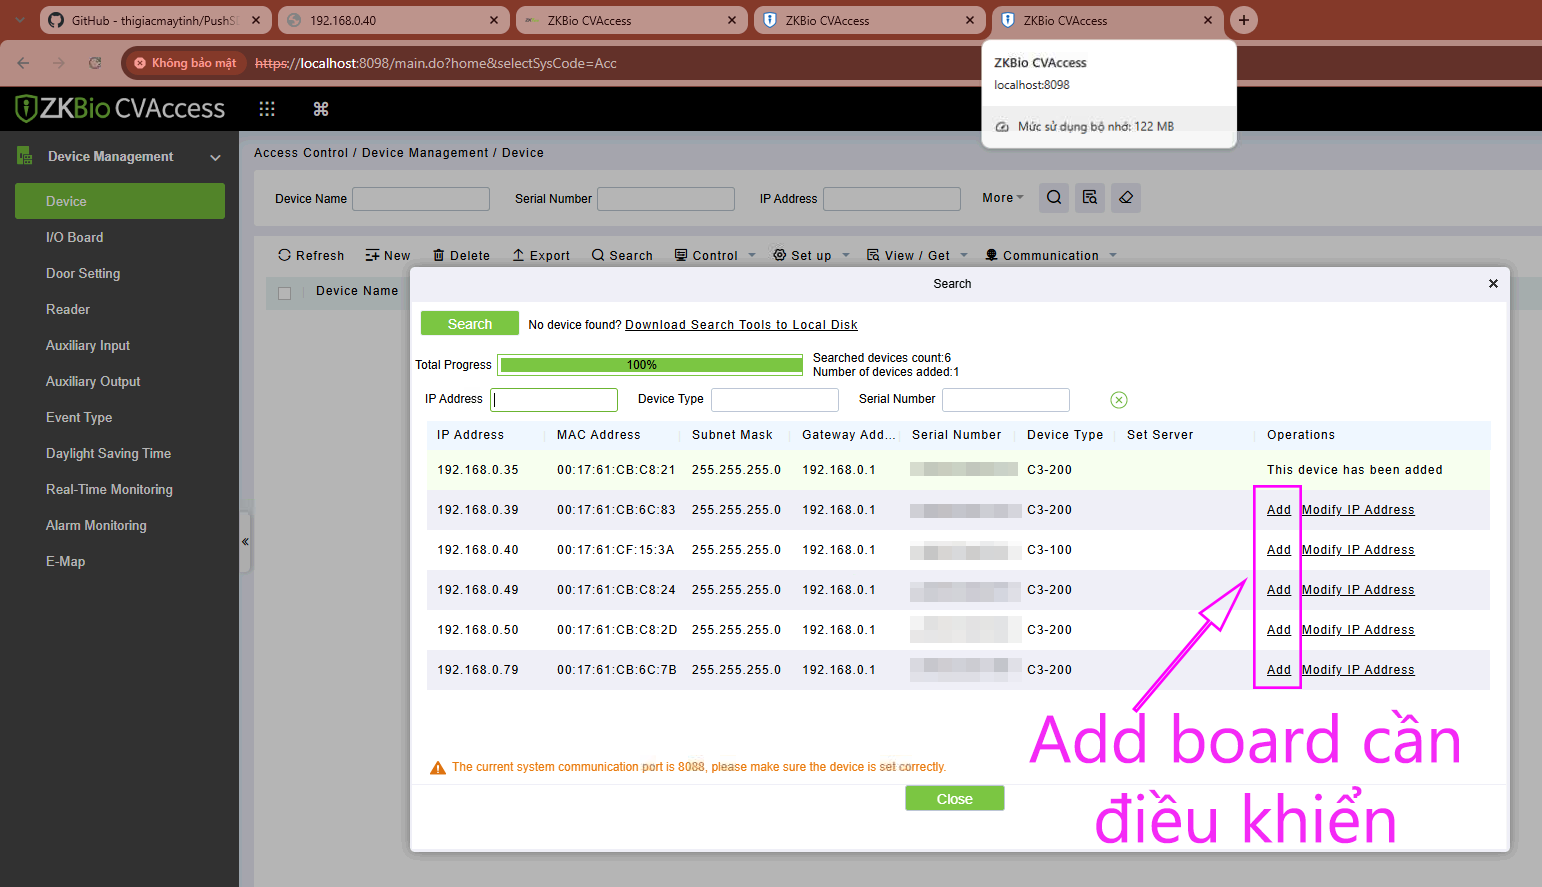Image resolution: width=1542 pixels, height=887 pixels.
Task: Click the advanced search icon in filter bar
Action: point(1090,198)
